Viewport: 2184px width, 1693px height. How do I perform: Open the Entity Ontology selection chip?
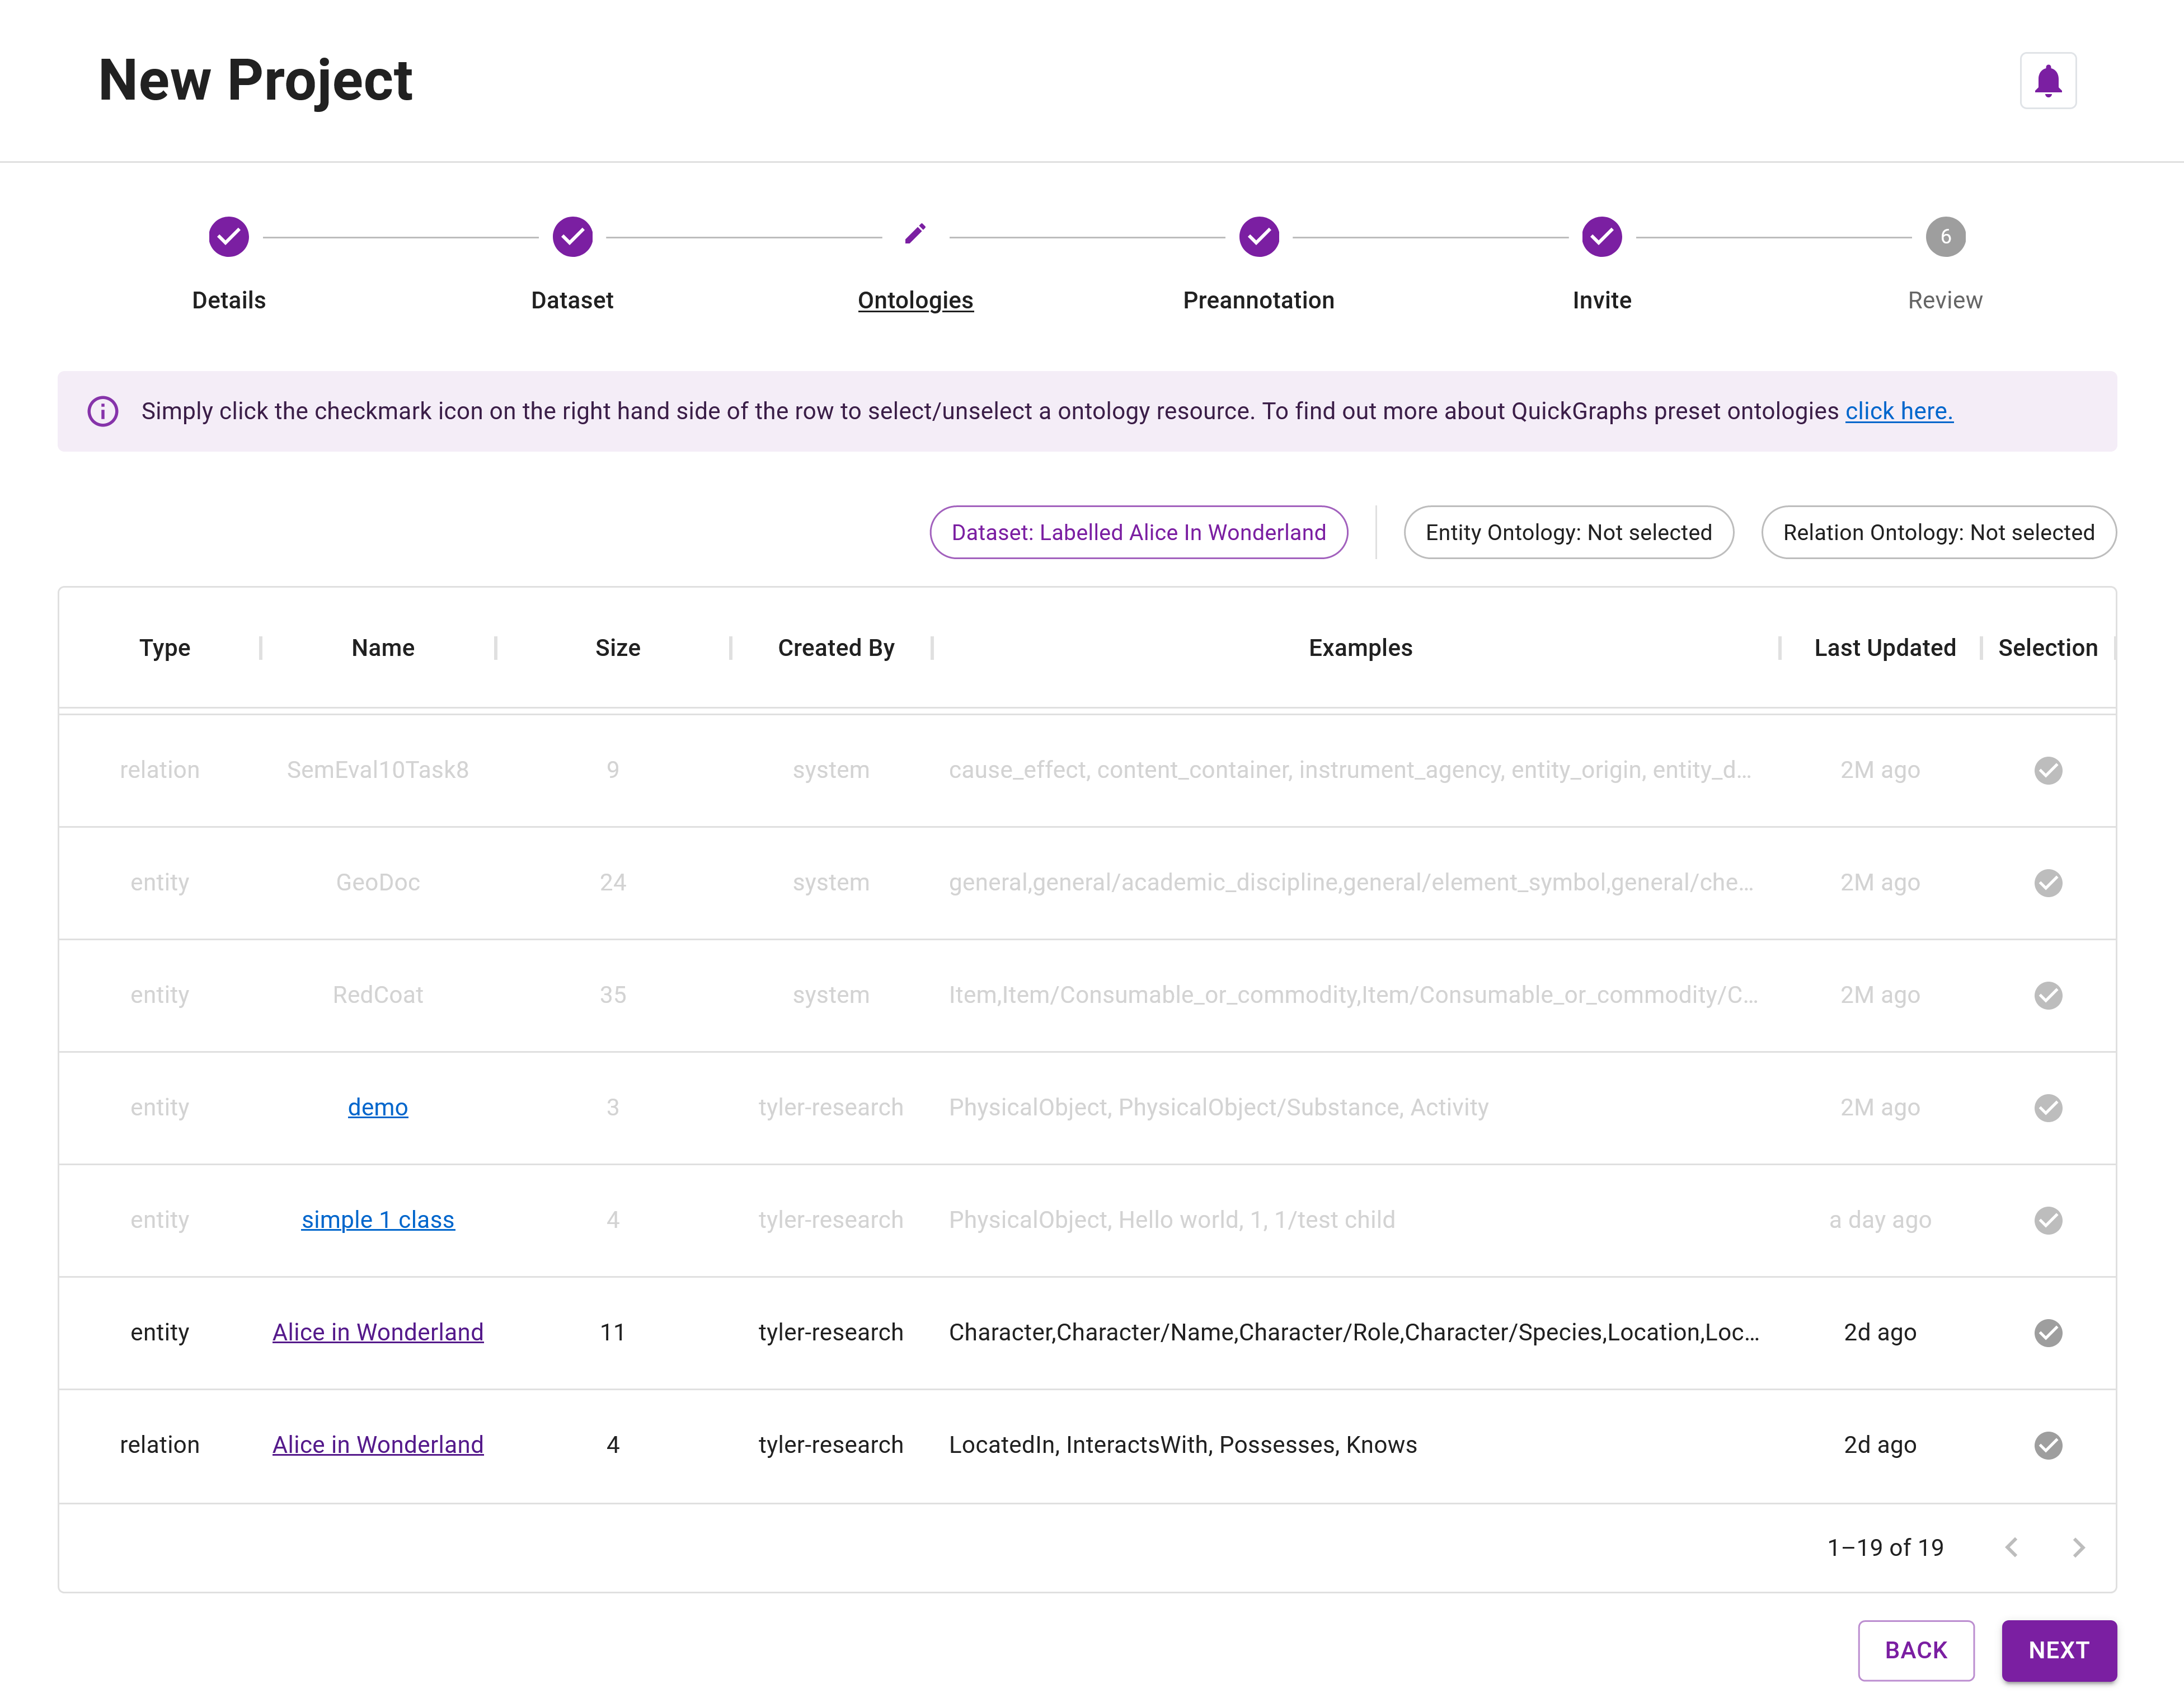(x=1568, y=532)
